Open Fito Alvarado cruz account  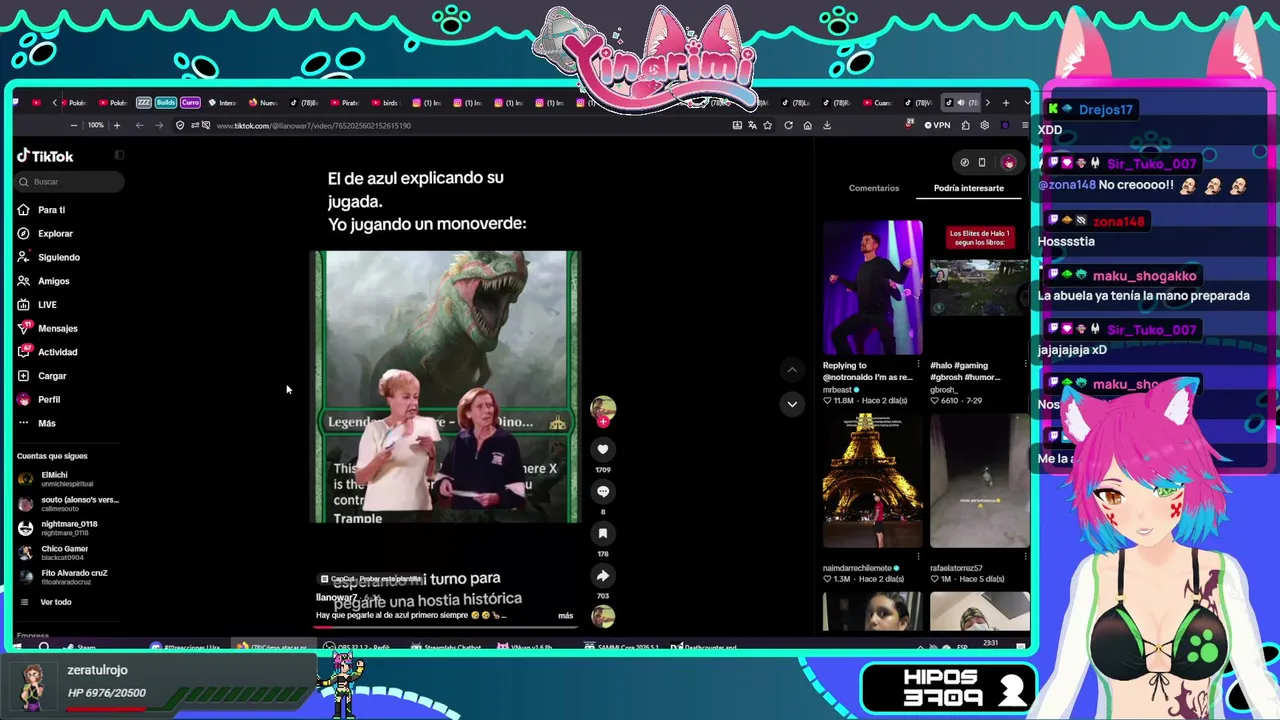(63, 577)
